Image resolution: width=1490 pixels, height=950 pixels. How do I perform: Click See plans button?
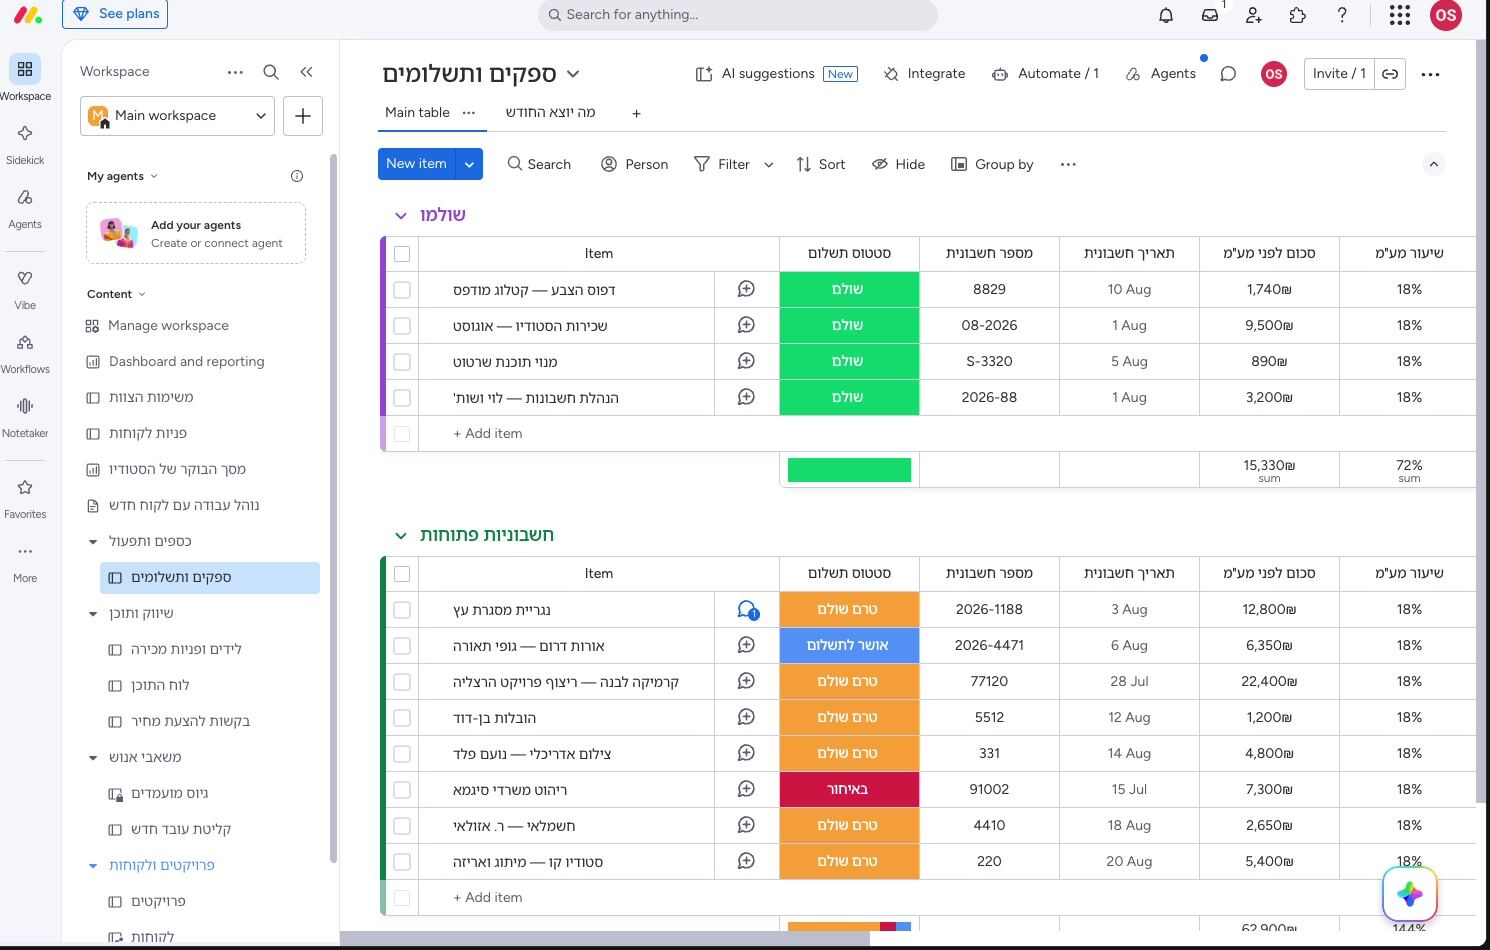[x=115, y=14]
